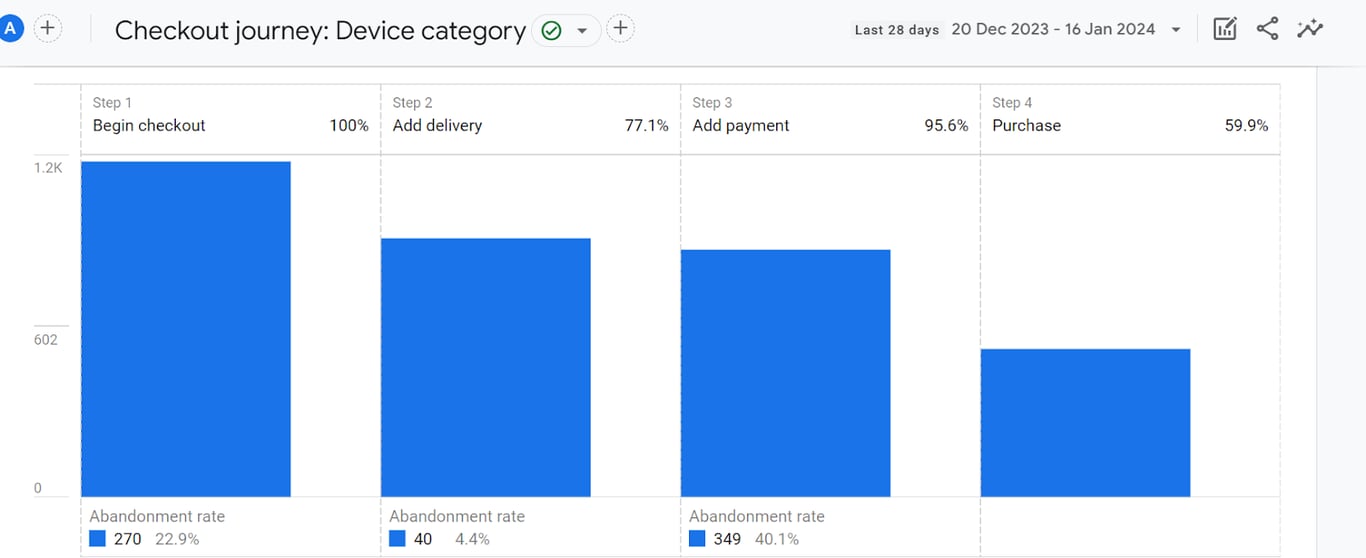Viewport: 1366px width, 558px height.
Task: Open the date range dropdown arrow
Action: pyautogui.click(x=1176, y=30)
